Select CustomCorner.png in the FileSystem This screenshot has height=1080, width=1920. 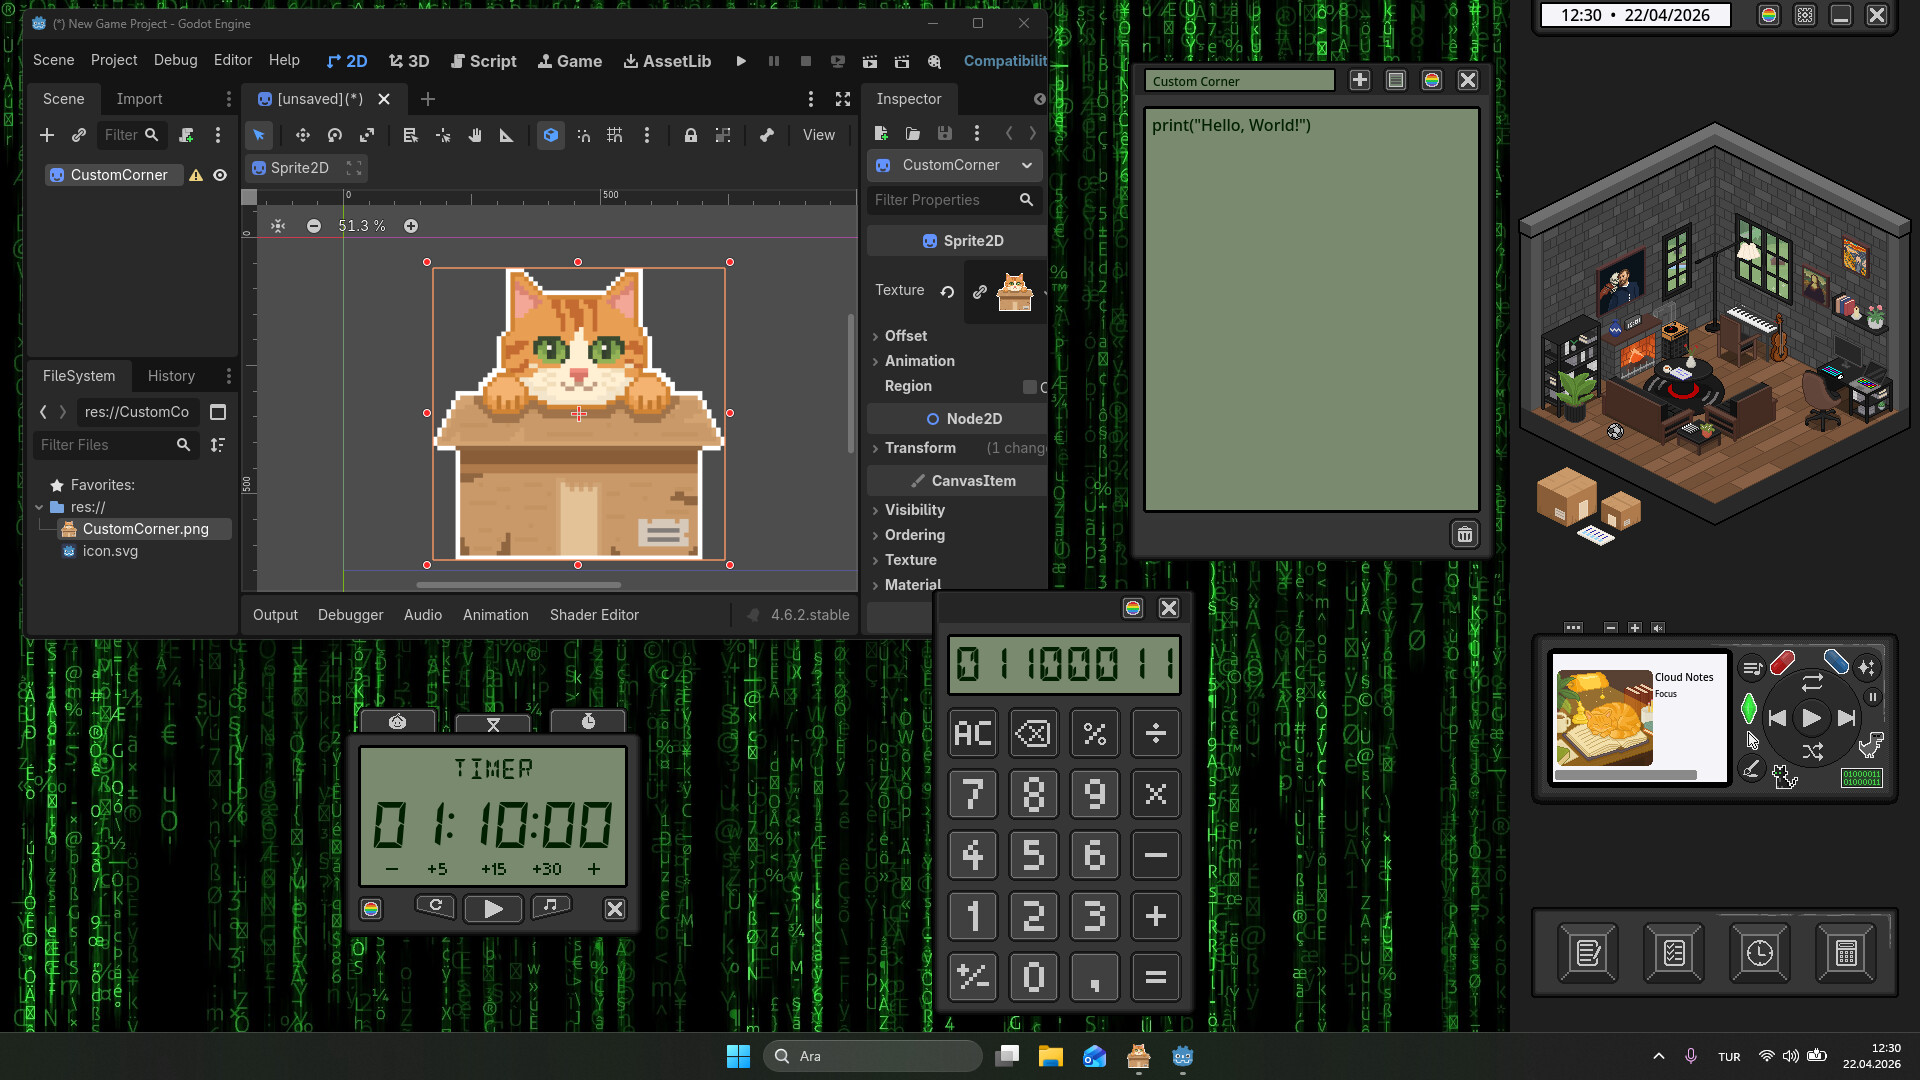tap(145, 529)
